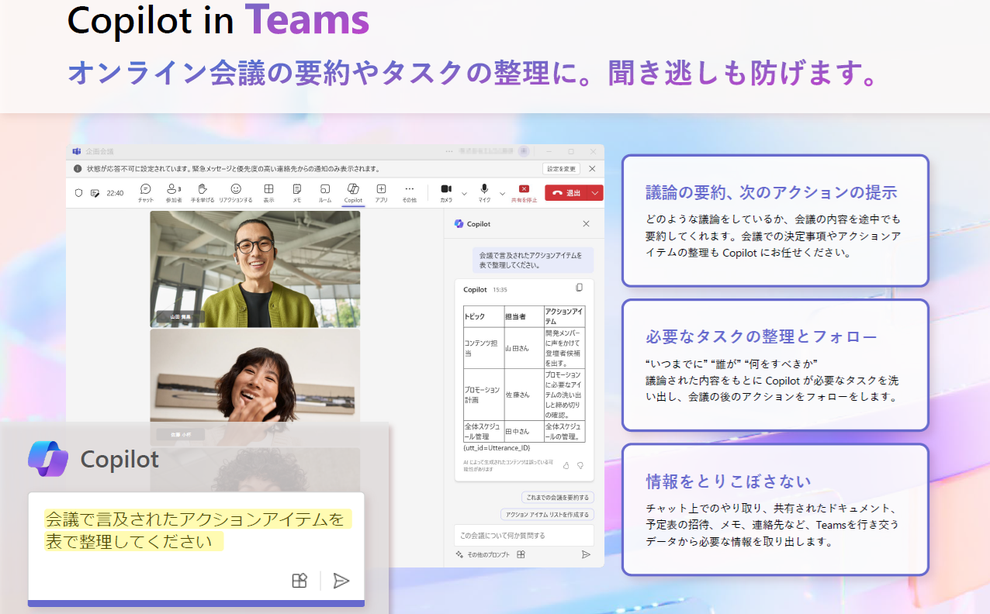Image resolution: width=990 pixels, height=614 pixels.
Task: Give thumbs up to Copilot response
Action: click(566, 465)
